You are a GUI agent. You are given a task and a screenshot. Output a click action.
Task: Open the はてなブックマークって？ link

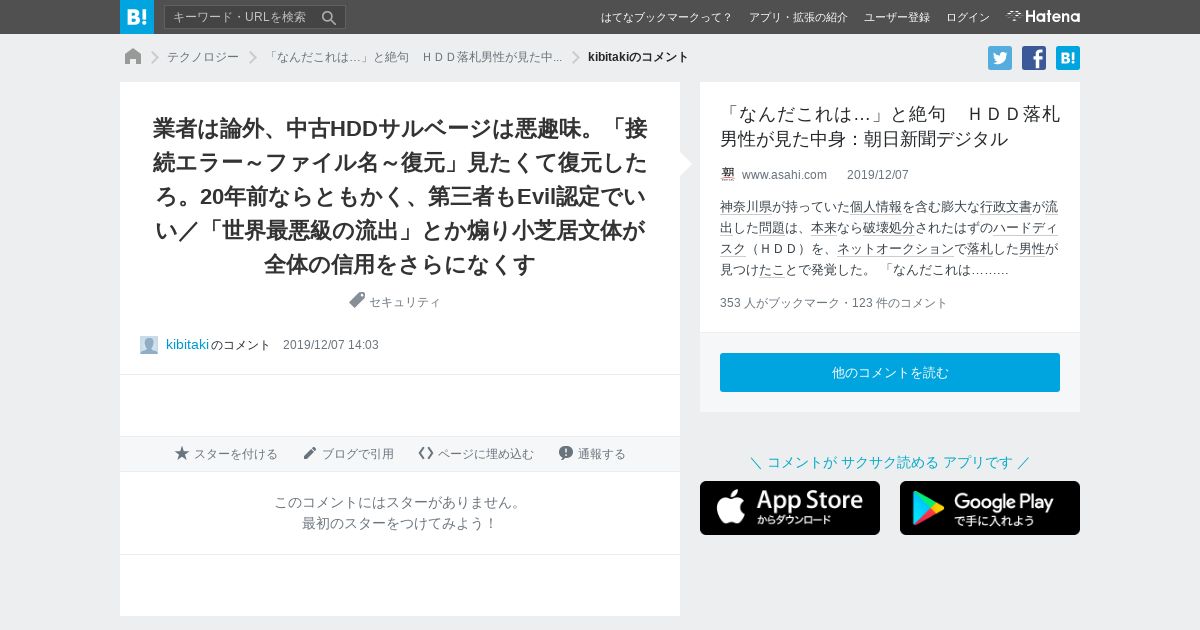point(666,17)
